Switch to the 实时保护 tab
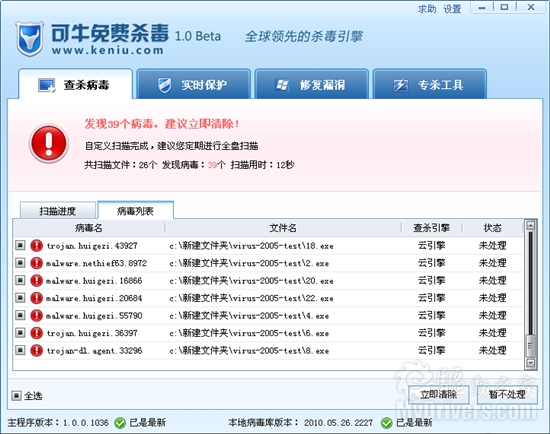 click(x=193, y=84)
